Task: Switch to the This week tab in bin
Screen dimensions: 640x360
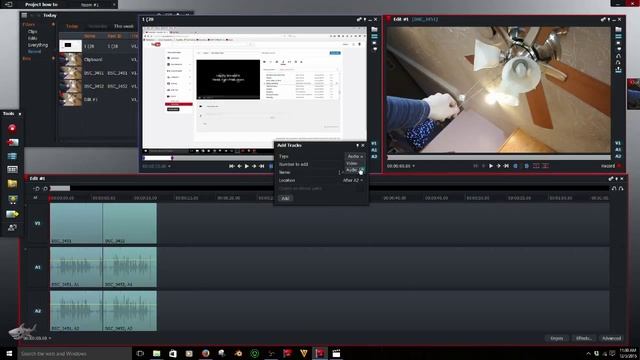Action: [124, 26]
